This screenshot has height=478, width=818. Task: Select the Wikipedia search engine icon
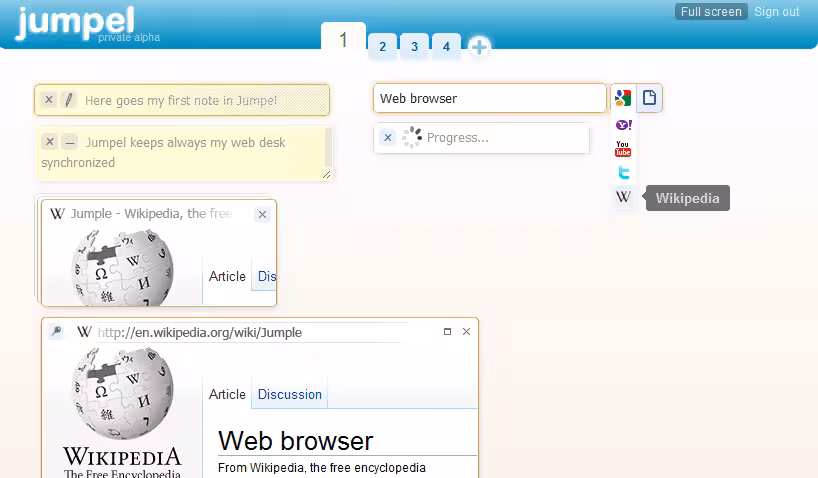pos(623,197)
